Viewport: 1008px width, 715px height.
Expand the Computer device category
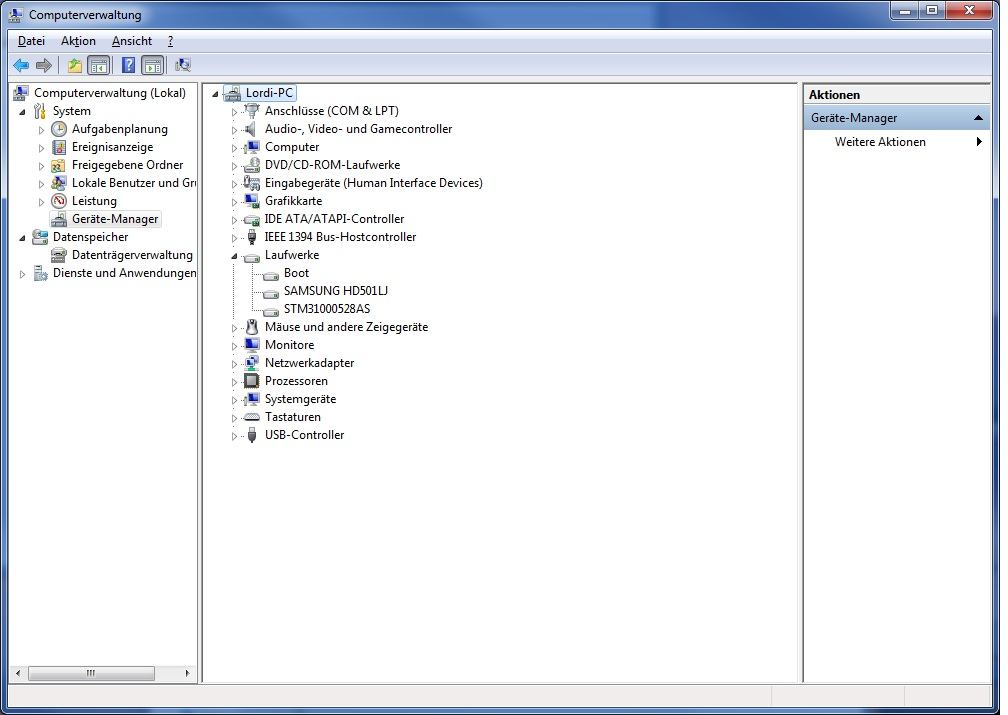pos(234,148)
